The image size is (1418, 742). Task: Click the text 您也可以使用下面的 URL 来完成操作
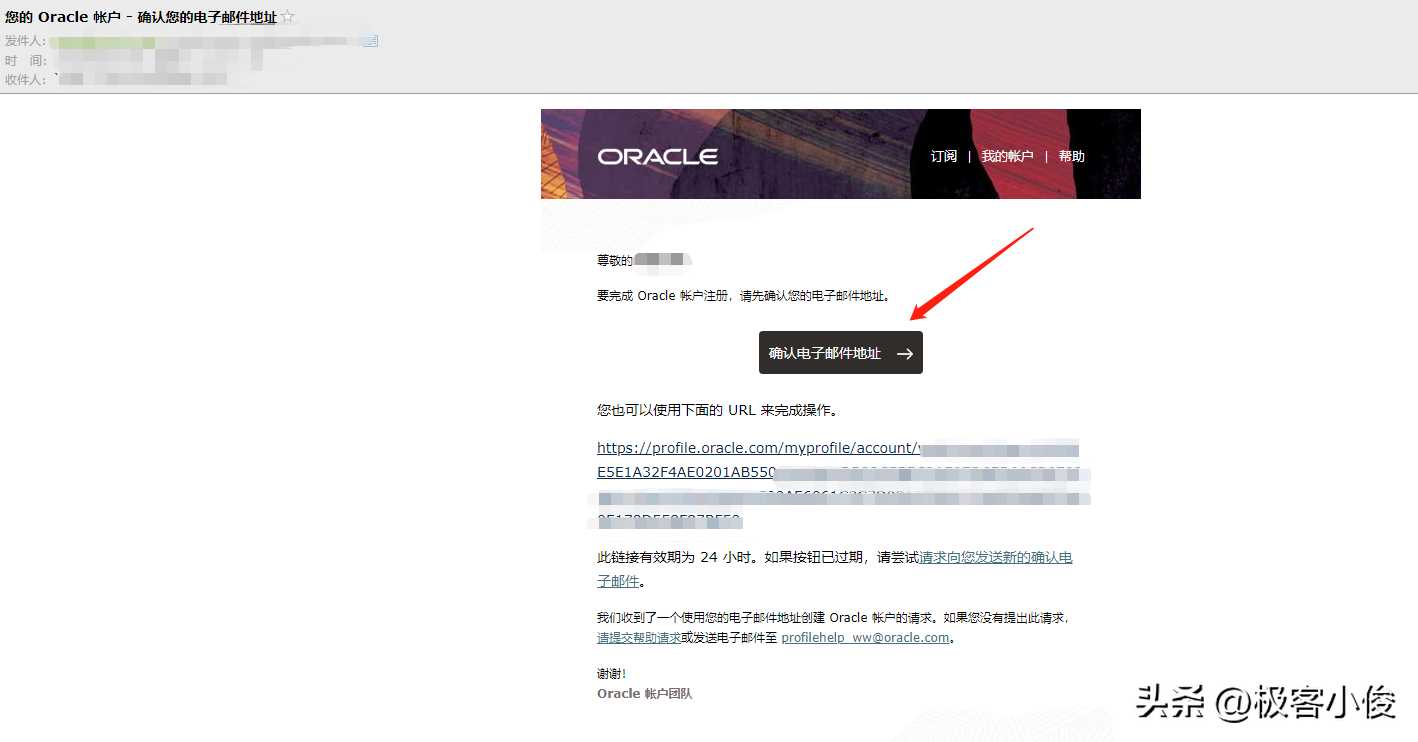(718, 410)
